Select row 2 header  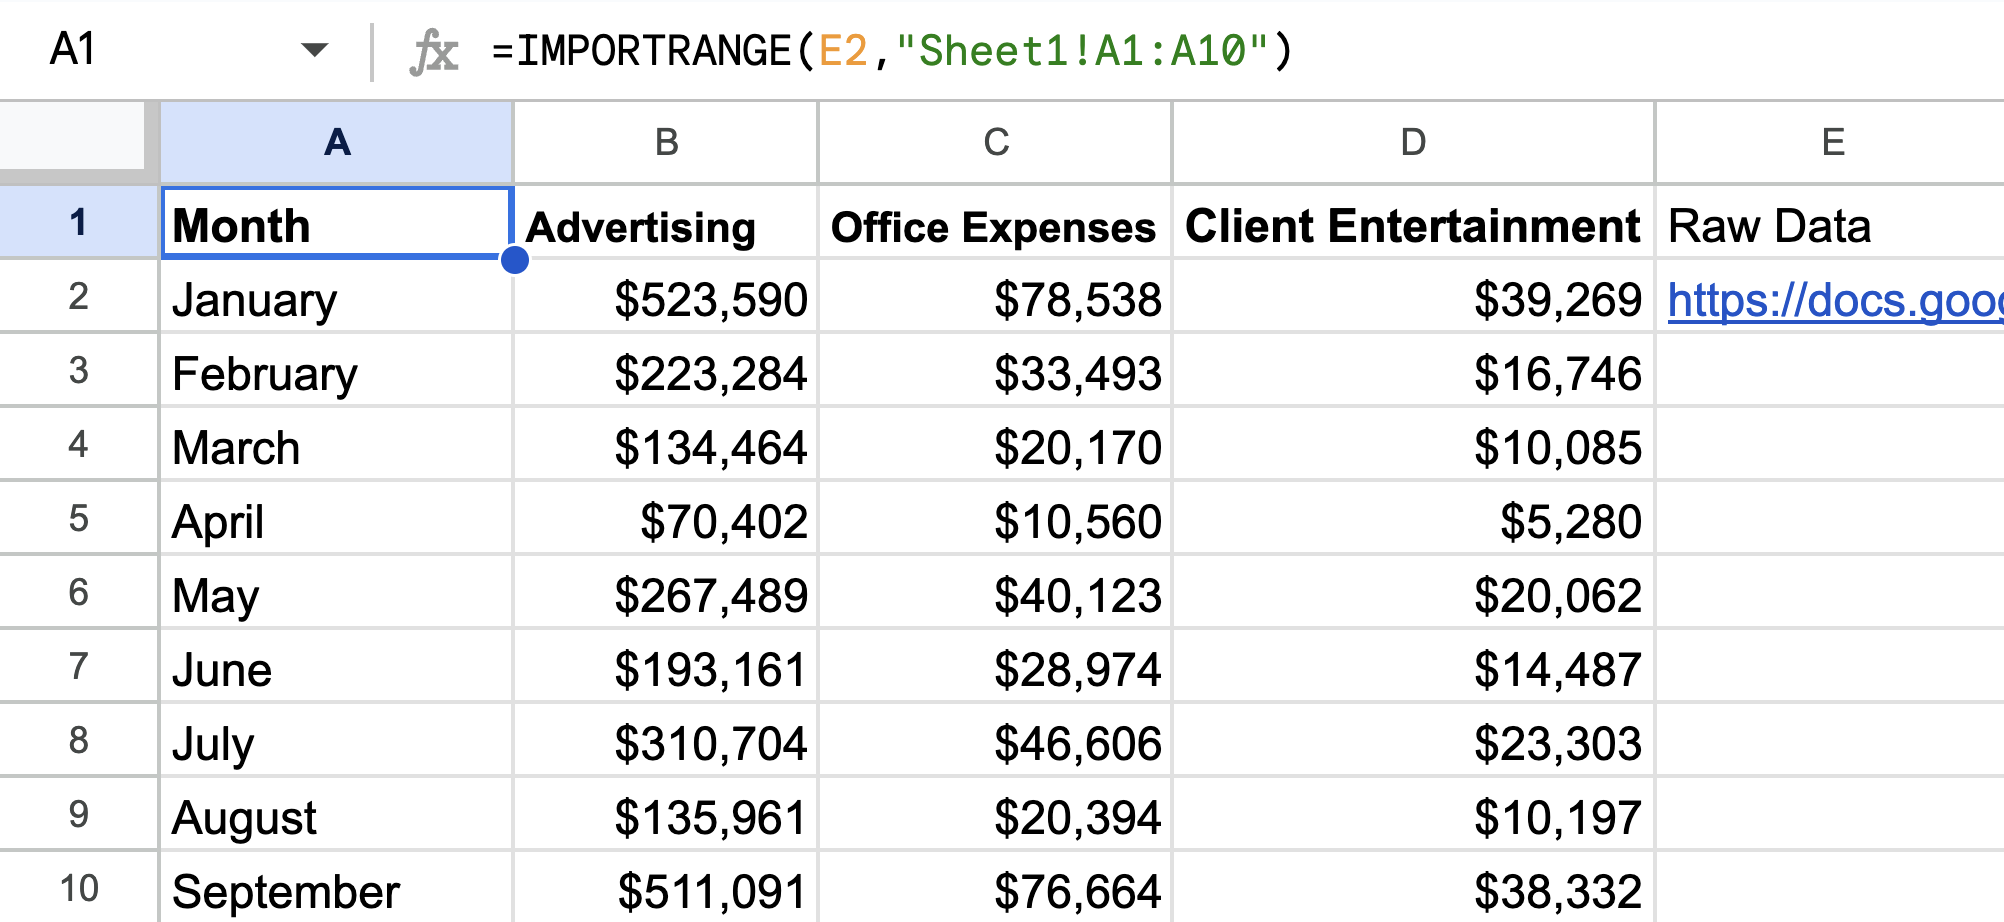tap(78, 296)
